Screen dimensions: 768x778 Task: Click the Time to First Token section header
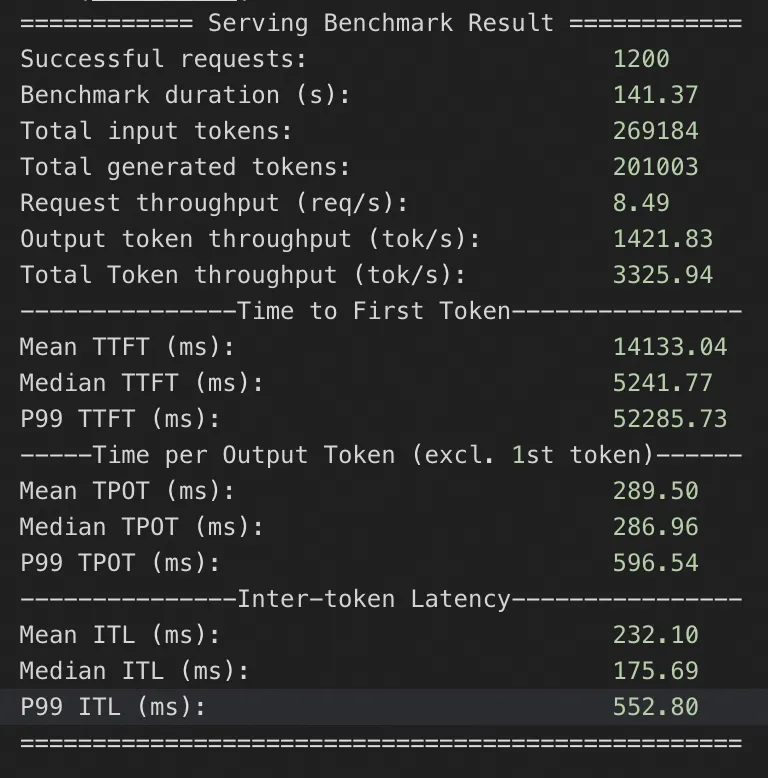374,311
